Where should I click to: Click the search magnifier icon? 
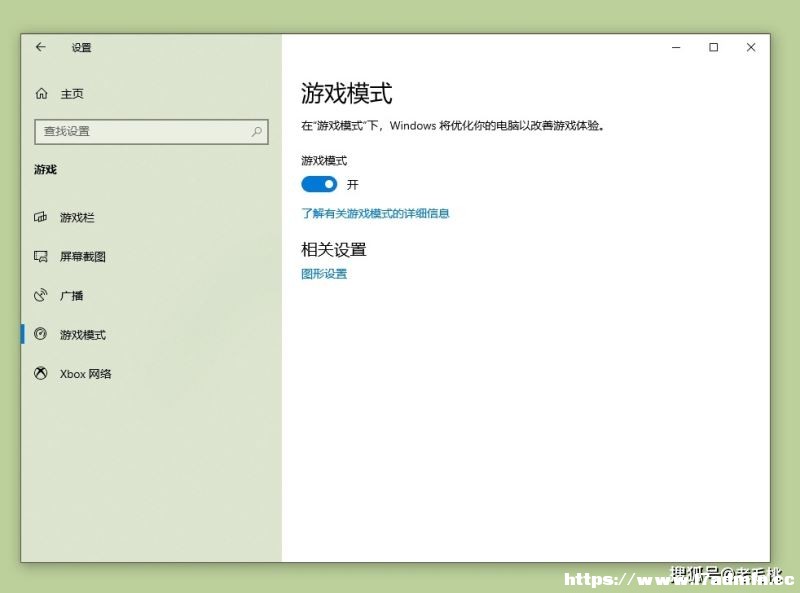pyautogui.click(x=257, y=132)
